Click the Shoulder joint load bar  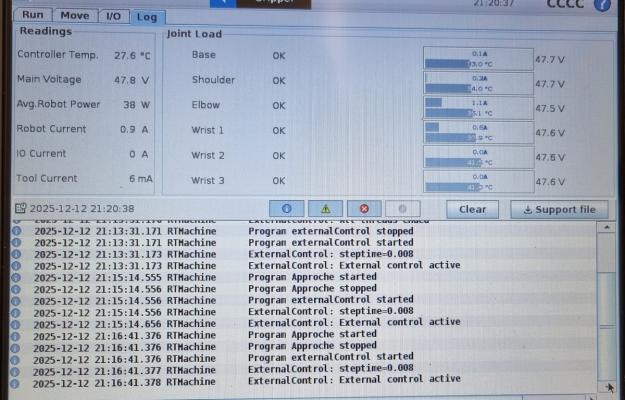478,84
